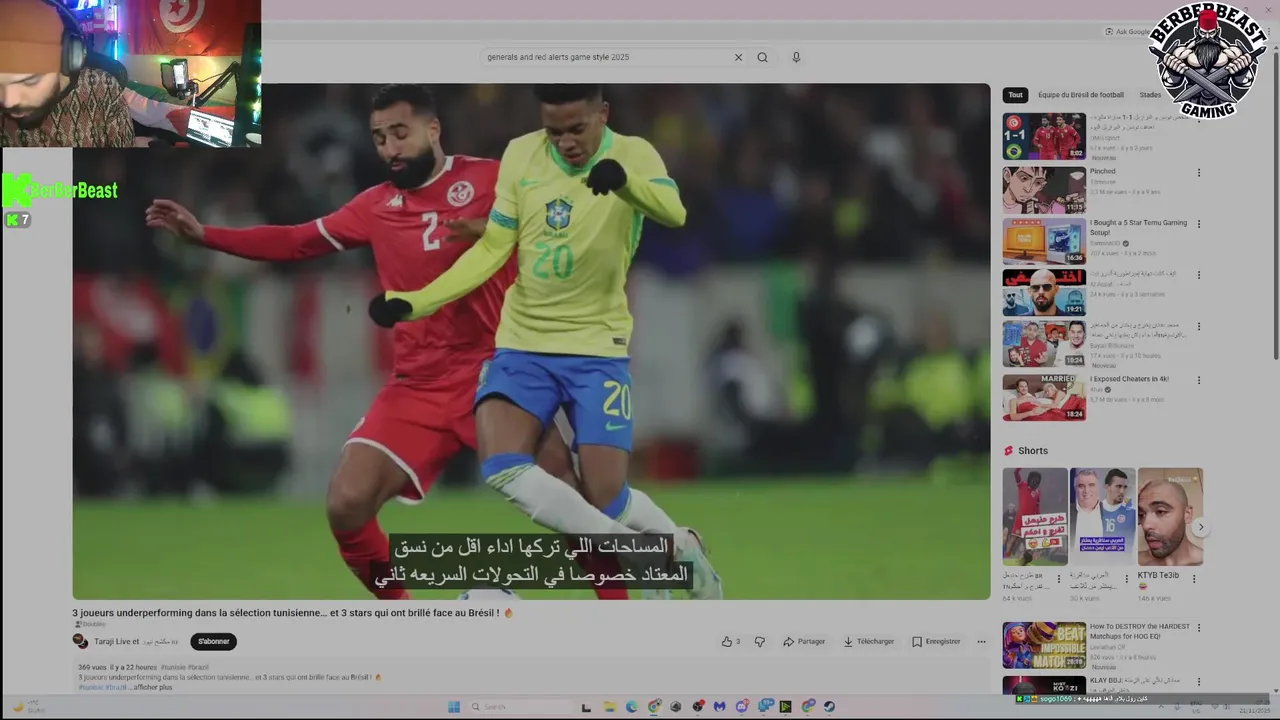Open 'I Exposed Cheaters in 4k!' video title

1129,379
